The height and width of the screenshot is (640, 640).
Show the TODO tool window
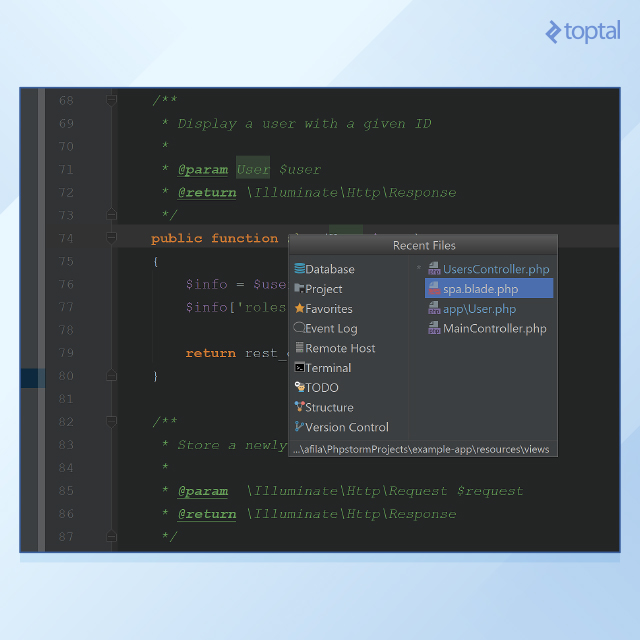click(322, 388)
